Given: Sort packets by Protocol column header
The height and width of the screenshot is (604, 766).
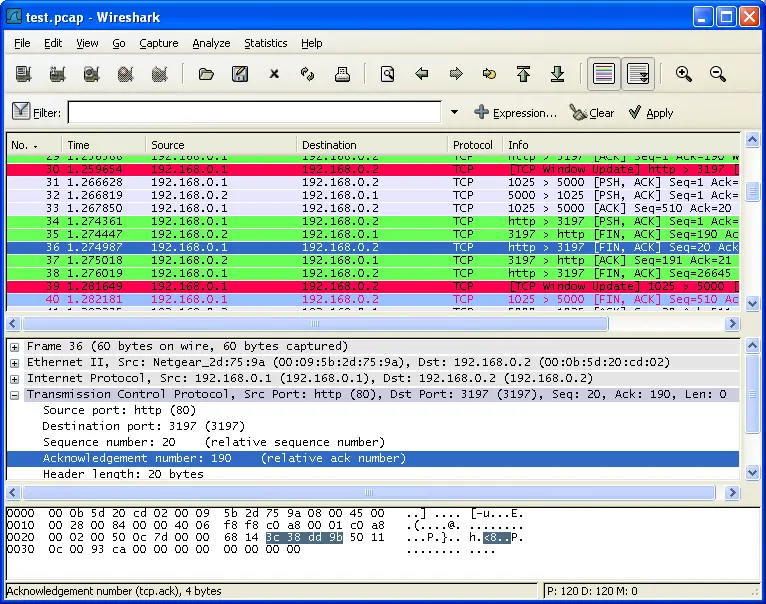Looking at the screenshot, I should coord(472,145).
